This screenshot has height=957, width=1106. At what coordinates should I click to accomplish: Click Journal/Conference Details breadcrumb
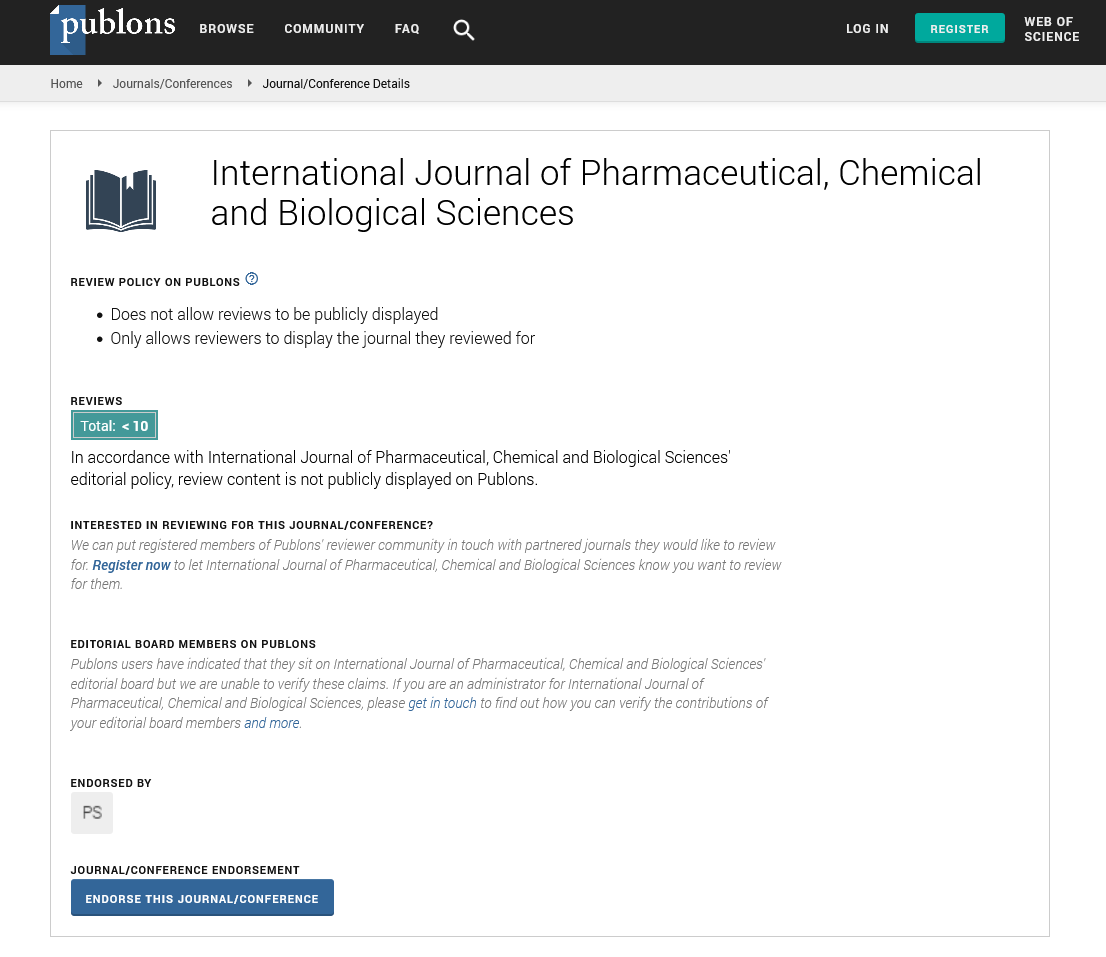[x=336, y=84]
